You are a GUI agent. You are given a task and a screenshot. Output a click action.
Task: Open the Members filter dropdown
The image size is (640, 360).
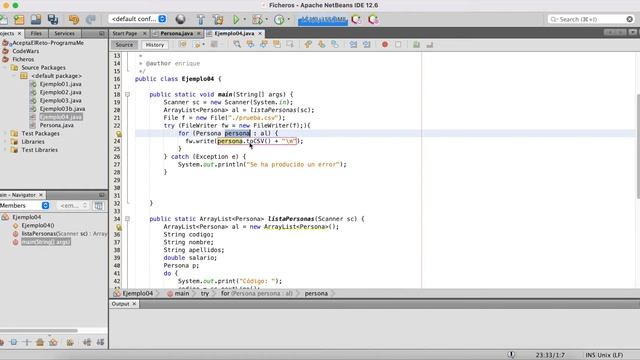tap(24, 206)
